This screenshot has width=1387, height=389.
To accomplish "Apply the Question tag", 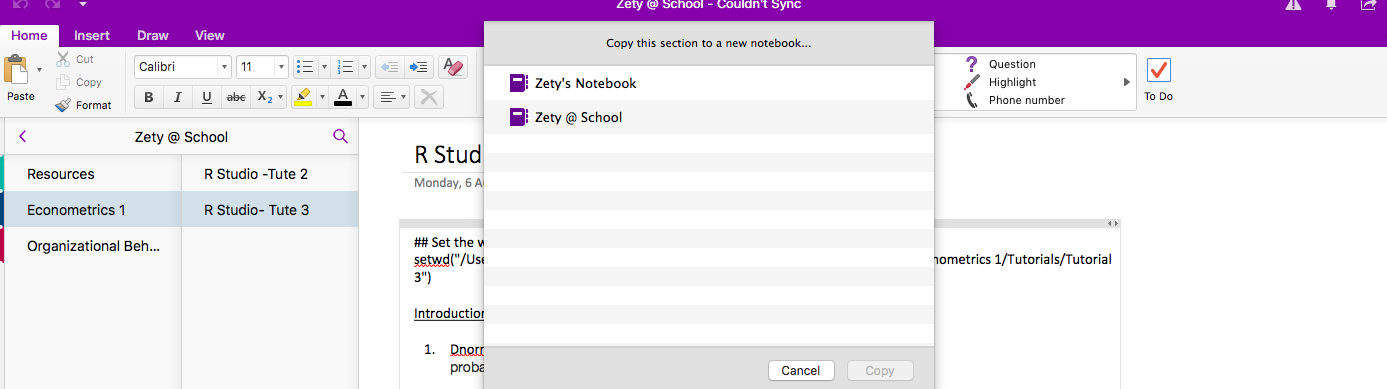I will point(1001,64).
